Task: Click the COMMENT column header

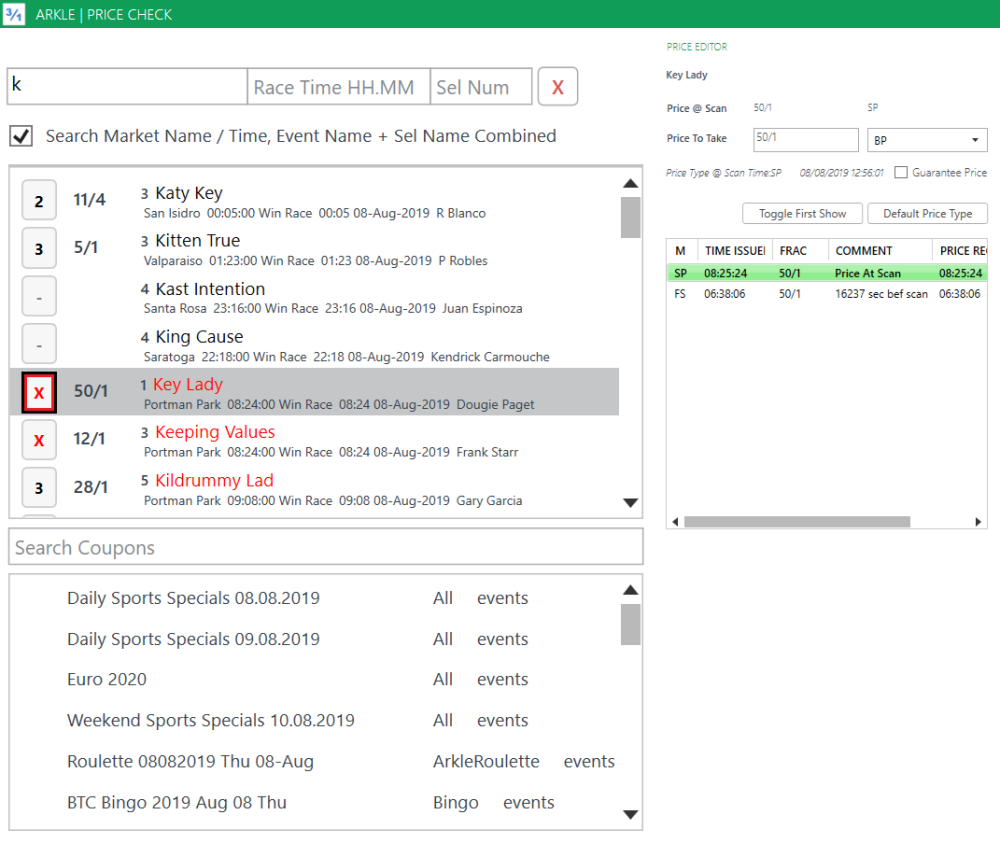Action: point(880,251)
